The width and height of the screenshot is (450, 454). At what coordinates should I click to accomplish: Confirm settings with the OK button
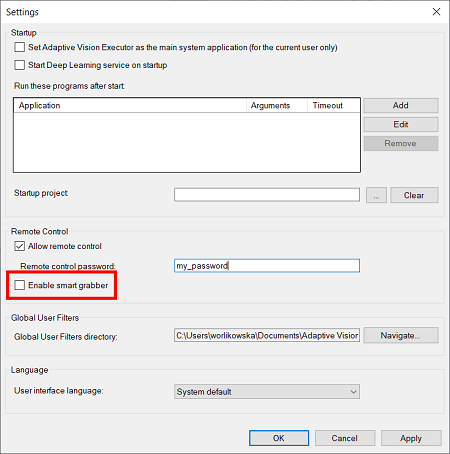pos(279,438)
